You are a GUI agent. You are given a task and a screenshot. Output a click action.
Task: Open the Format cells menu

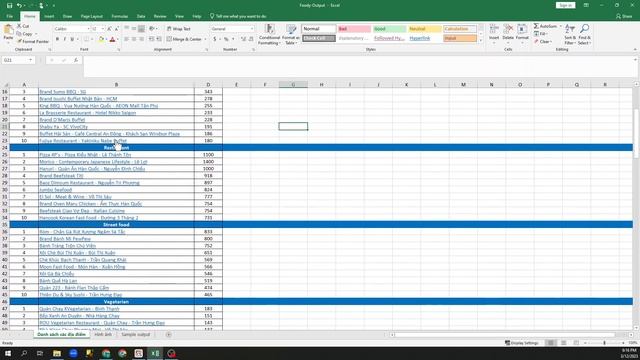522,33
